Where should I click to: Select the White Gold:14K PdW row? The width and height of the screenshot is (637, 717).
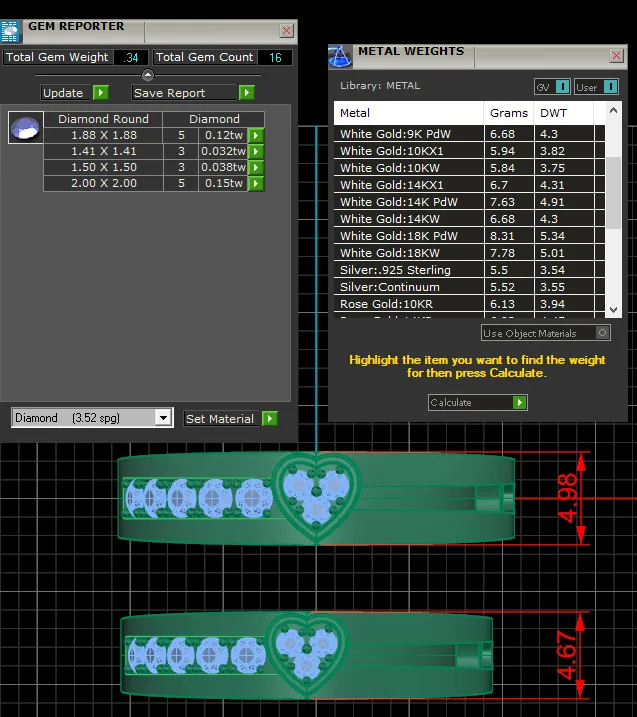469,202
